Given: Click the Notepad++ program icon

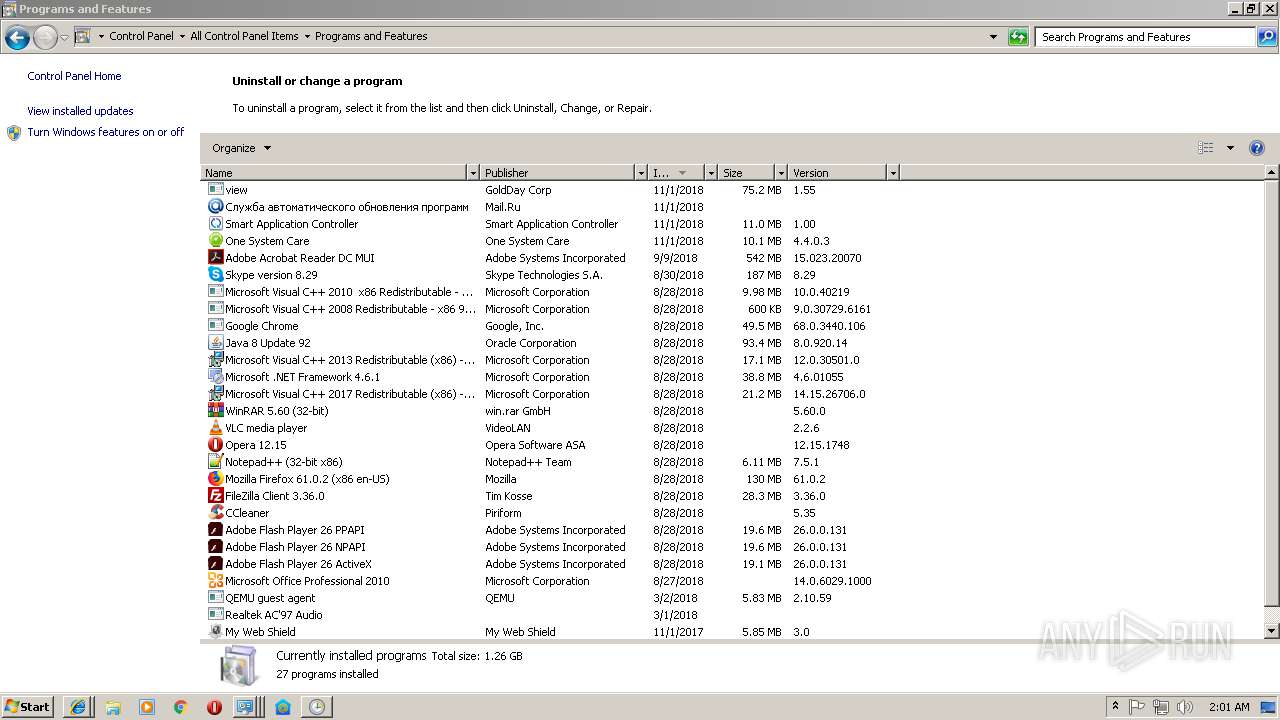Looking at the screenshot, I should pyautogui.click(x=215, y=461).
